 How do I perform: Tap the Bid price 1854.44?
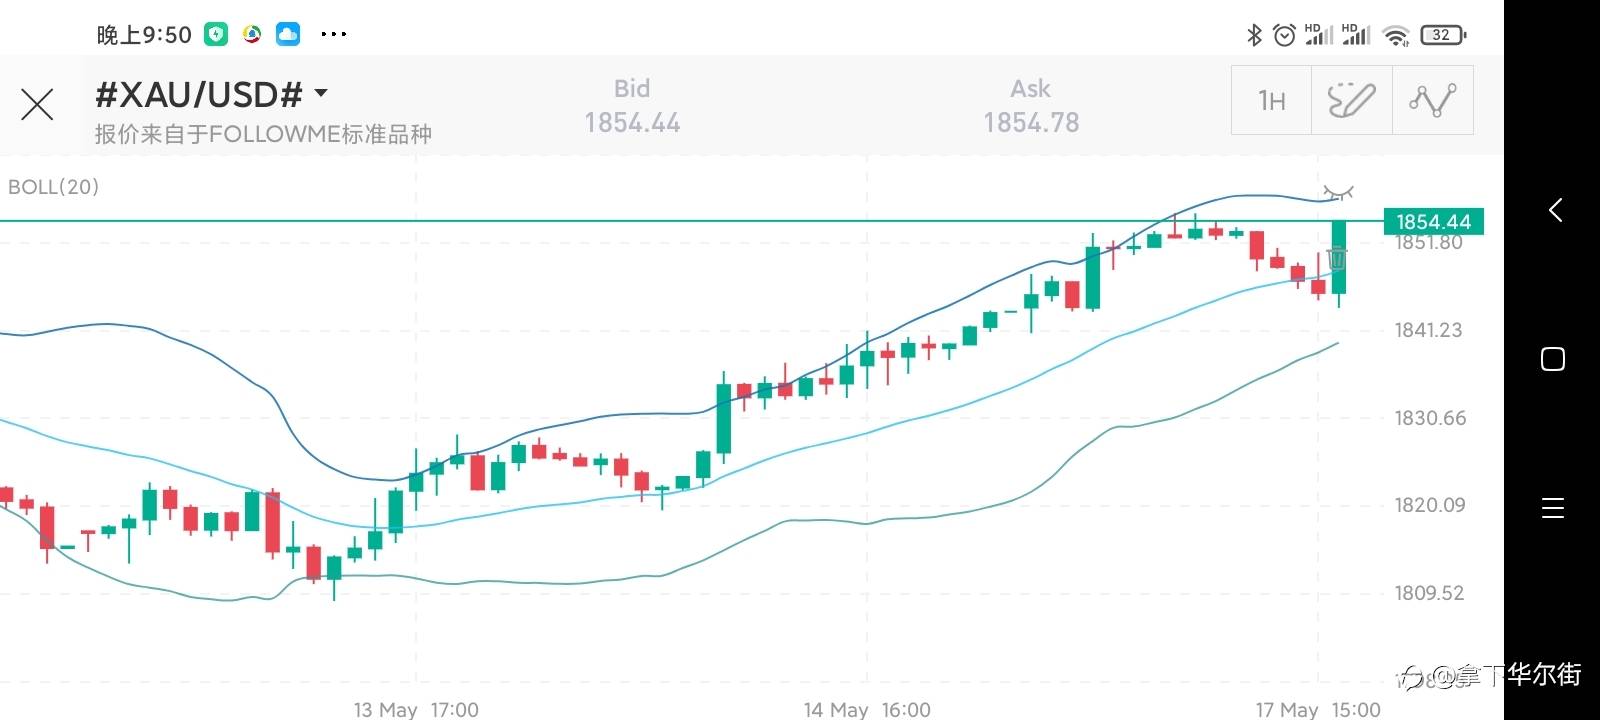click(632, 122)
